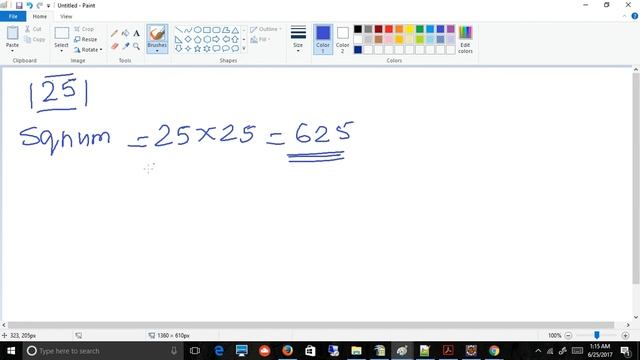
Task: Click the Crop button
Action: (x=84, y=29)
